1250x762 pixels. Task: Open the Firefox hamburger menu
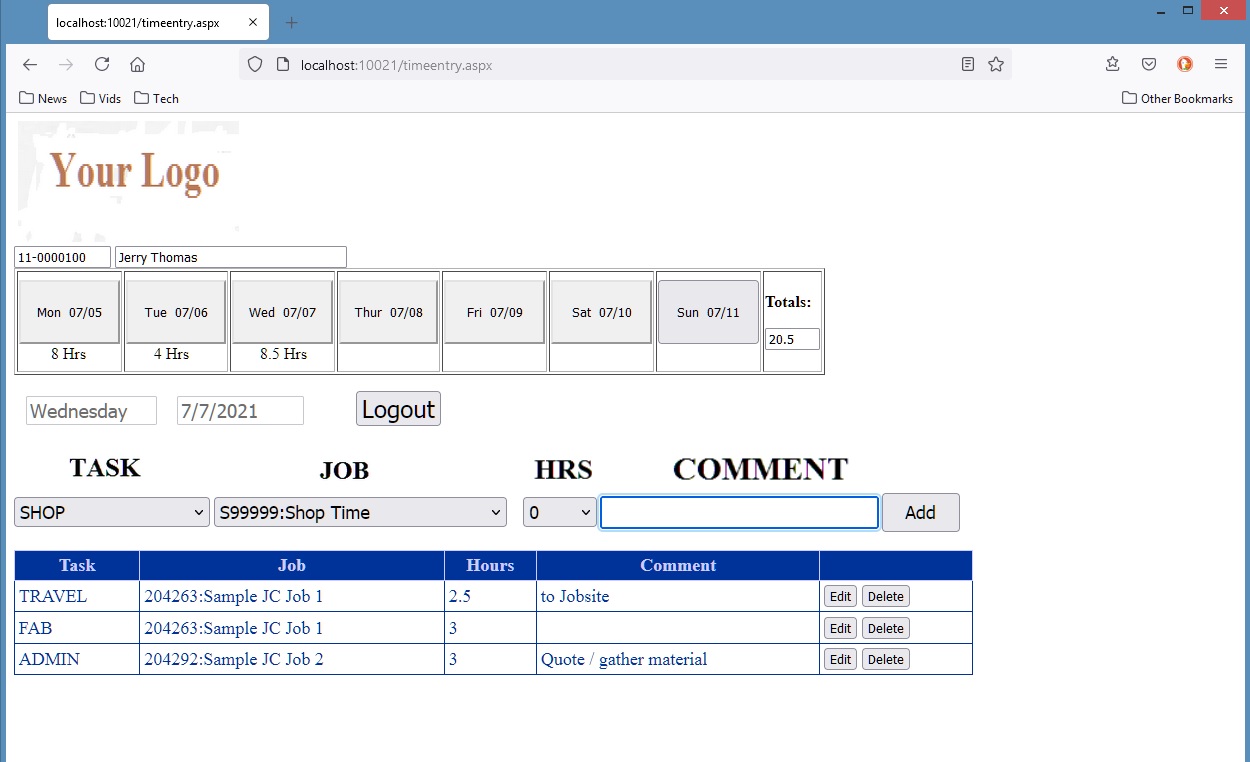click(x=1220, y=64)
